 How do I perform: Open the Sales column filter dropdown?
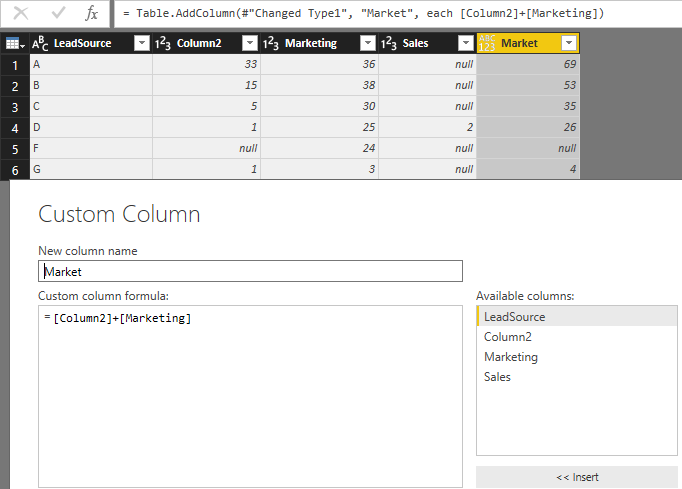point(466,43)
